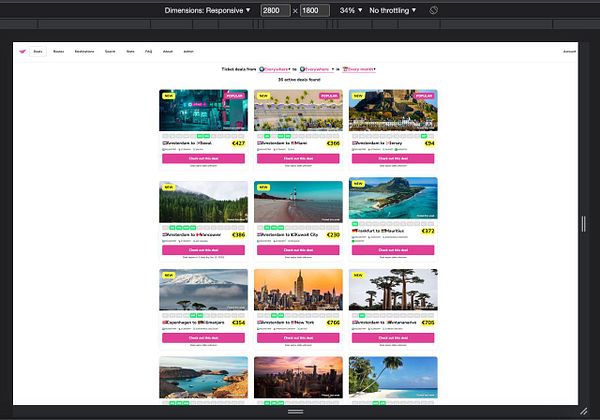Click the POPULAR badge on Miami deal

coord(330,96)
